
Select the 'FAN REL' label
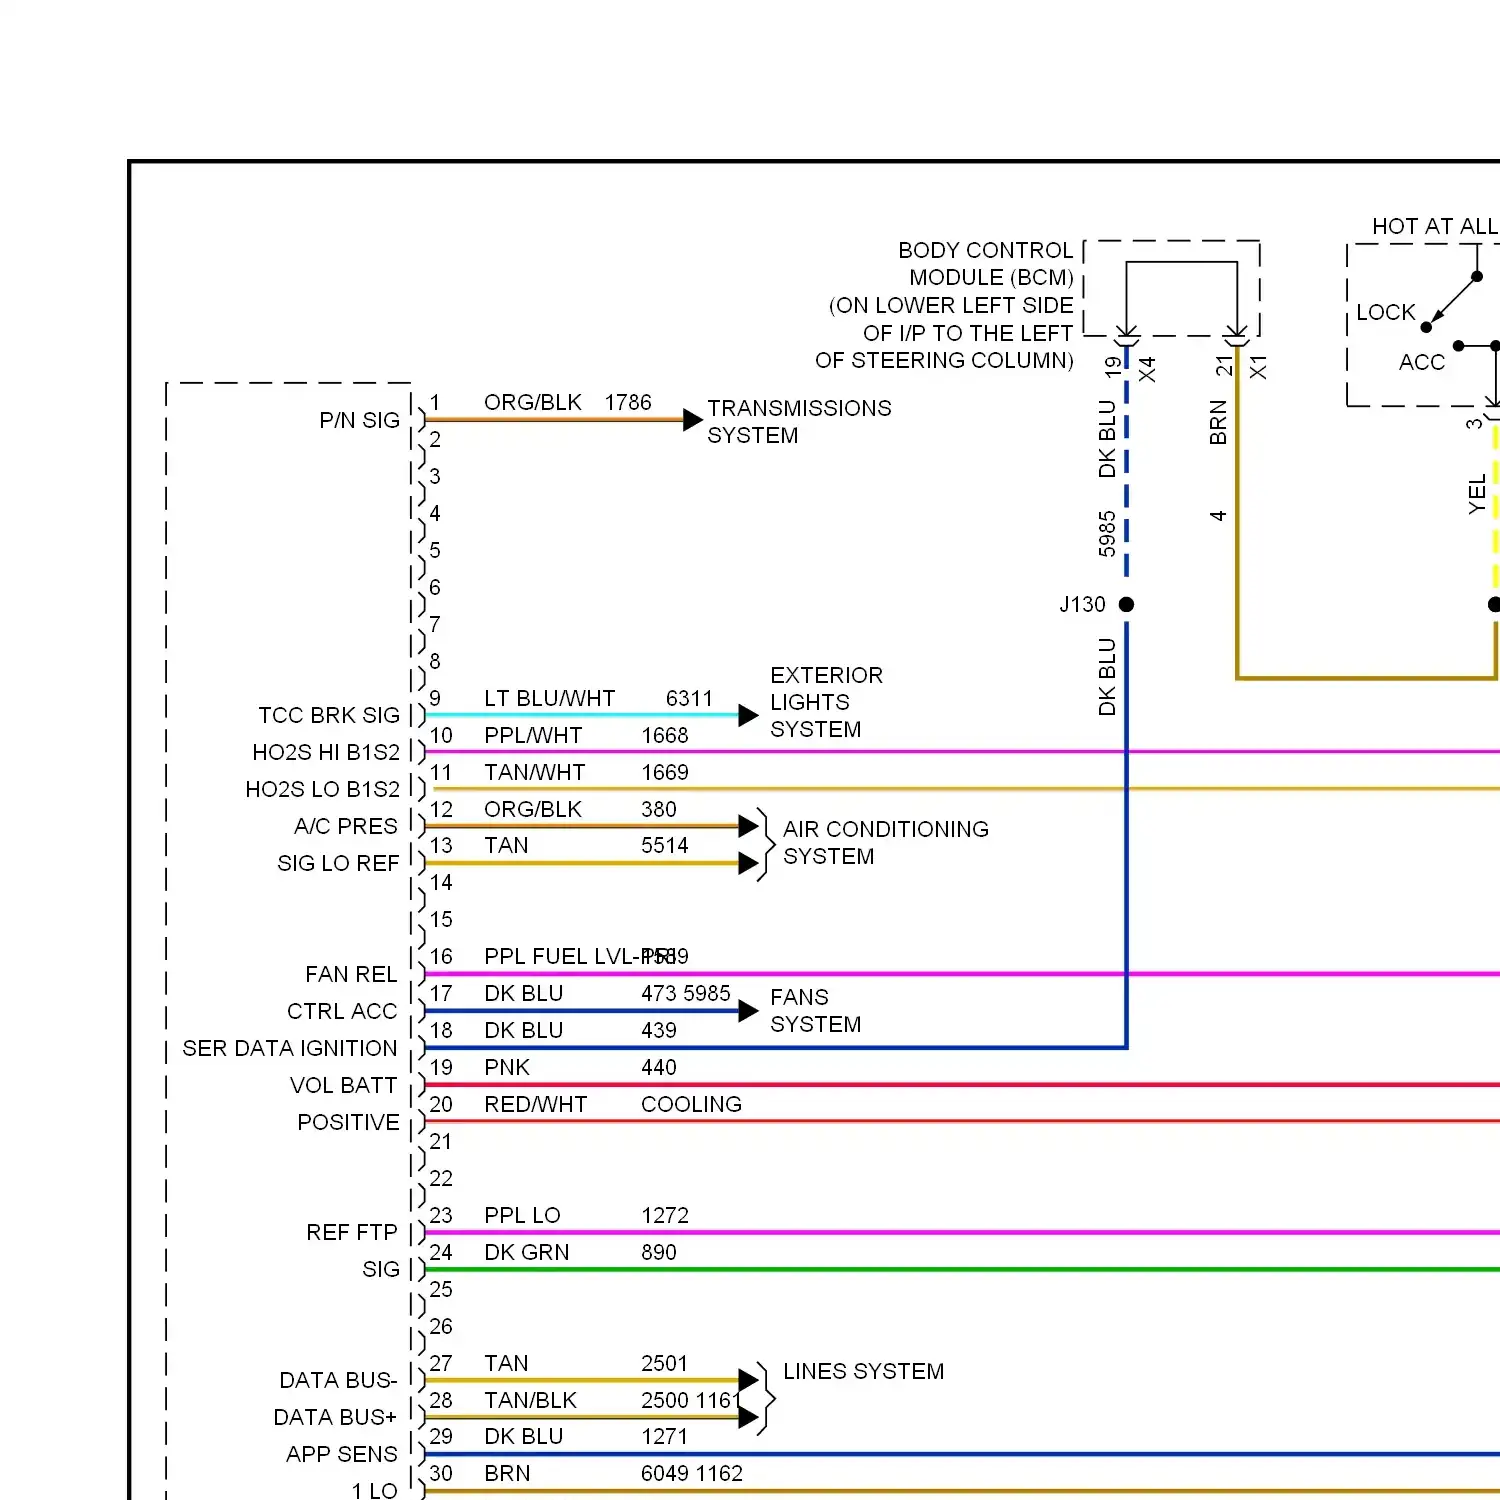pyautogui.click(x=351, y=974)
